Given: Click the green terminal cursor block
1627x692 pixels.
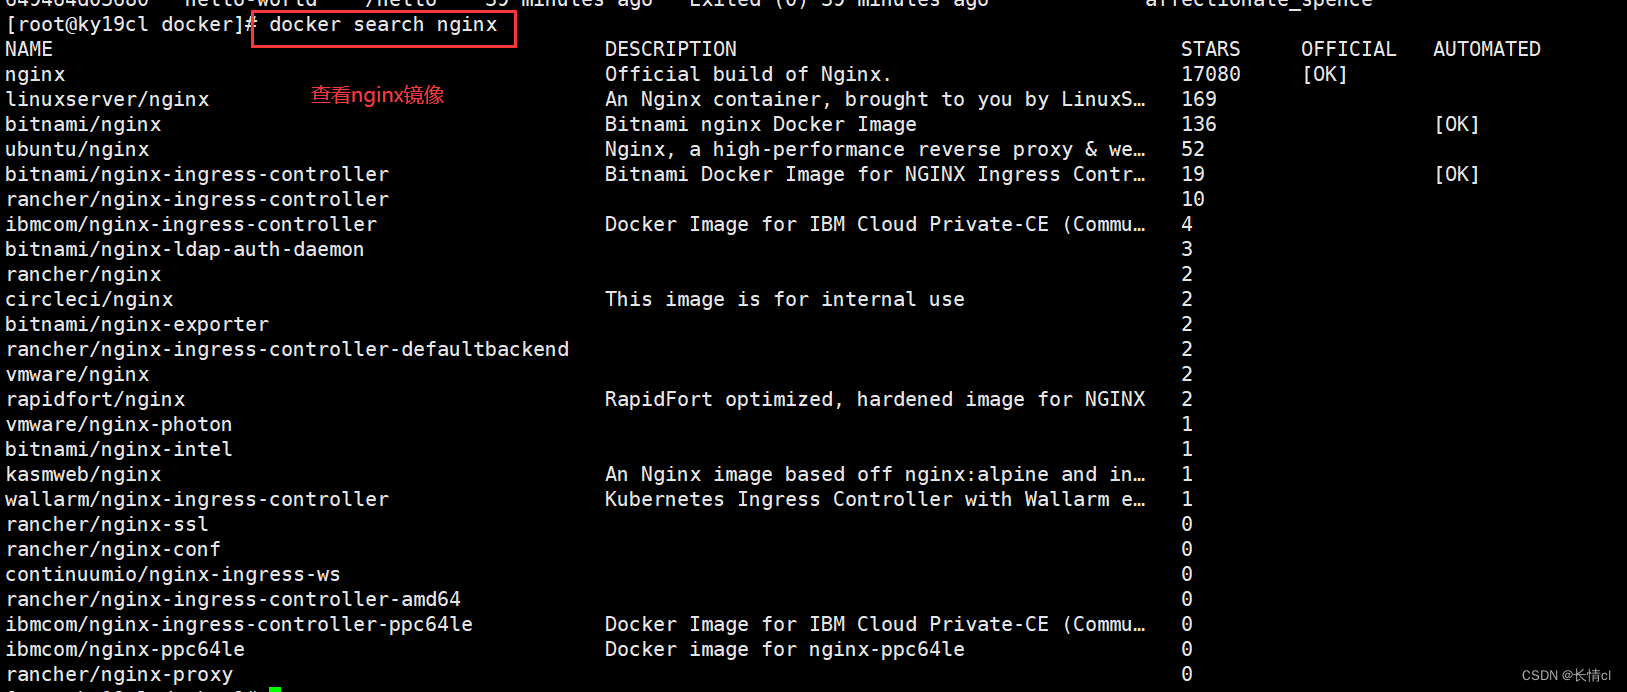Looking at the screenshot, I should pyautogui.click(x=275, y=689).
